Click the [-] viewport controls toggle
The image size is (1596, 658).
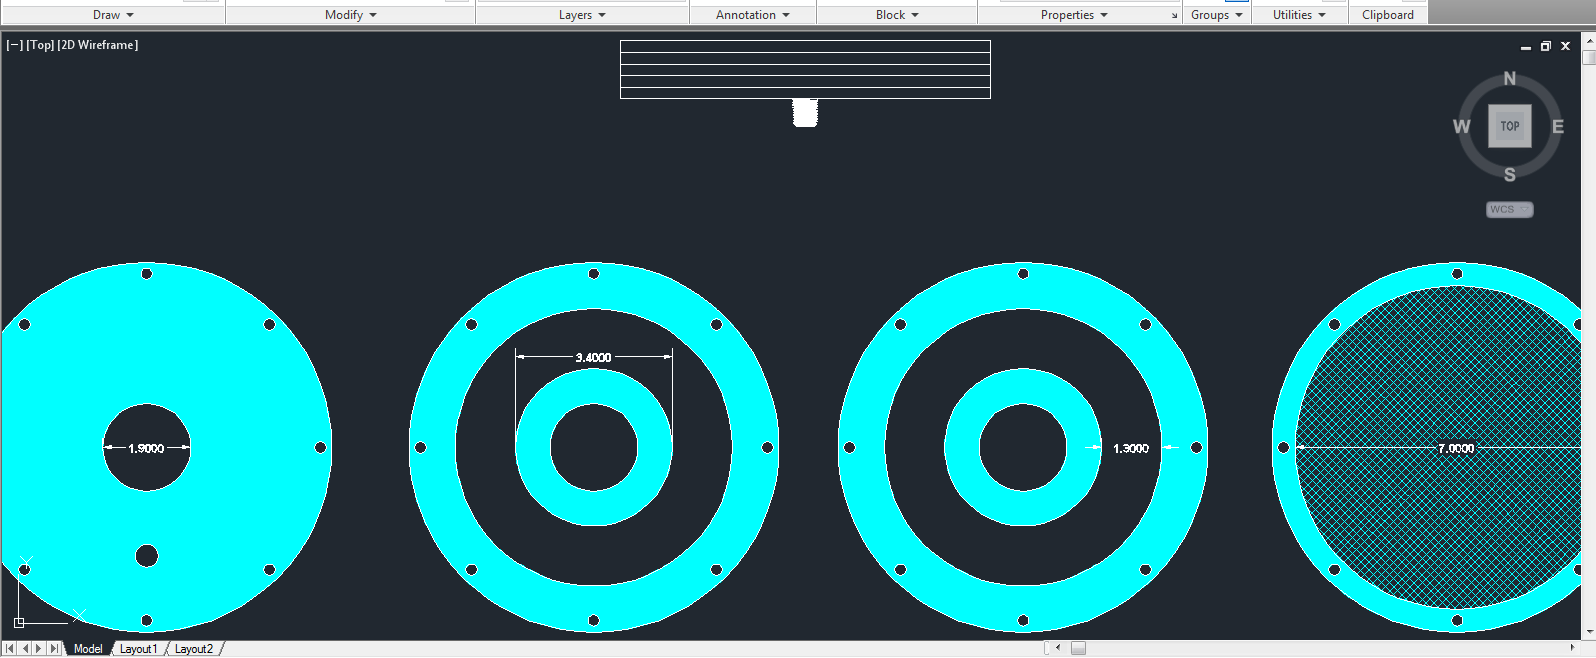click(15, 45)
